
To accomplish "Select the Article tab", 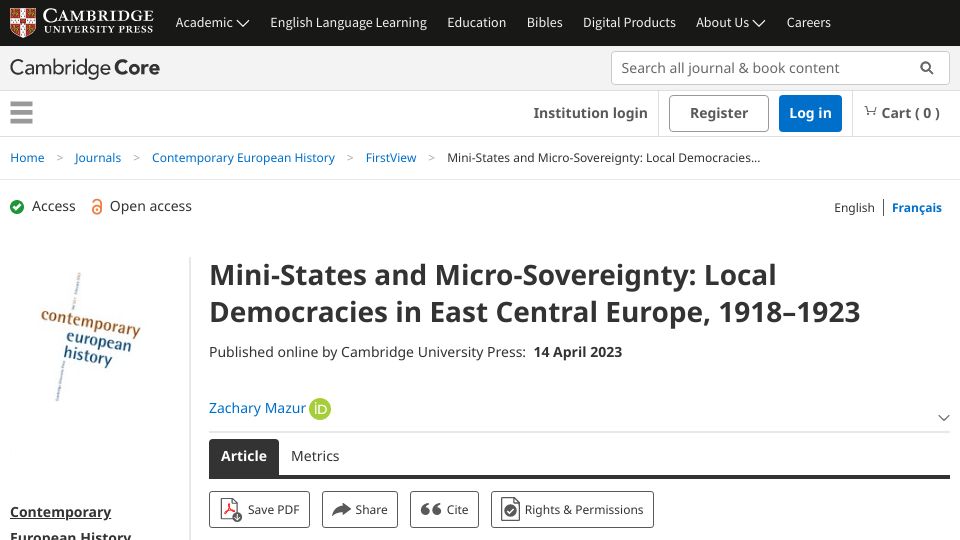I will [244, 457].
